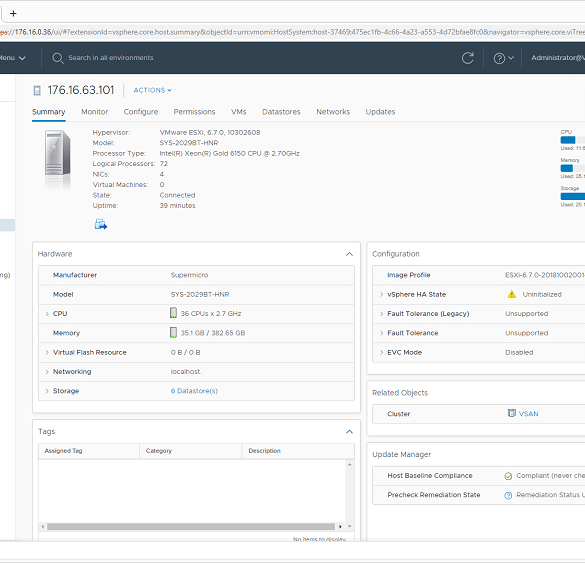585x563 pixels.
Task: Click the Supermicro manufacturer value
Action: (189, 275)
